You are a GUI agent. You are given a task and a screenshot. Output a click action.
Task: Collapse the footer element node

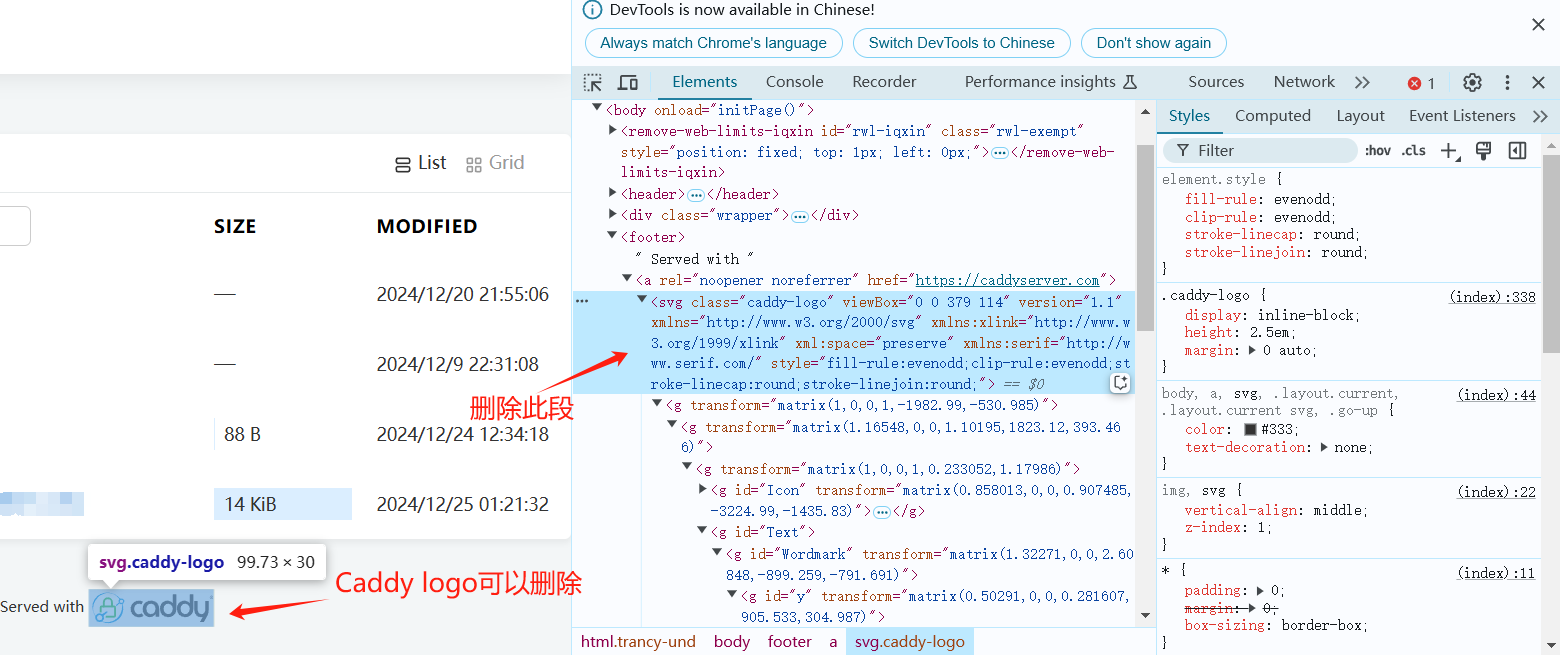[x=613, y=237]
